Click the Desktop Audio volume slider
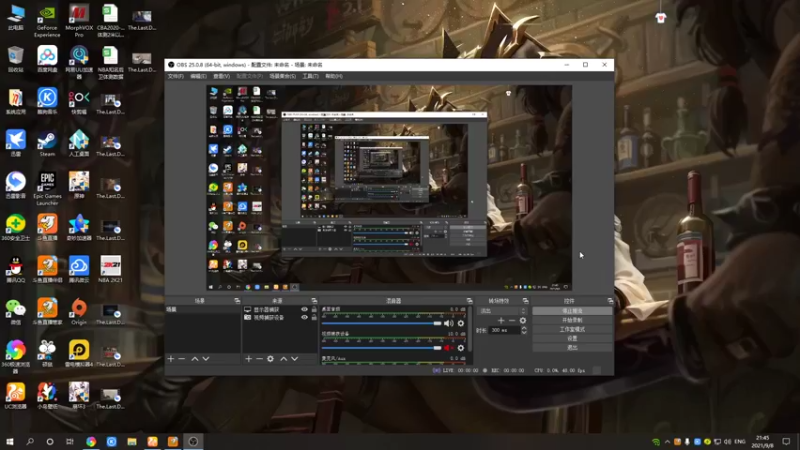Viewport: 800px width, 450px height. click(382, 323)
